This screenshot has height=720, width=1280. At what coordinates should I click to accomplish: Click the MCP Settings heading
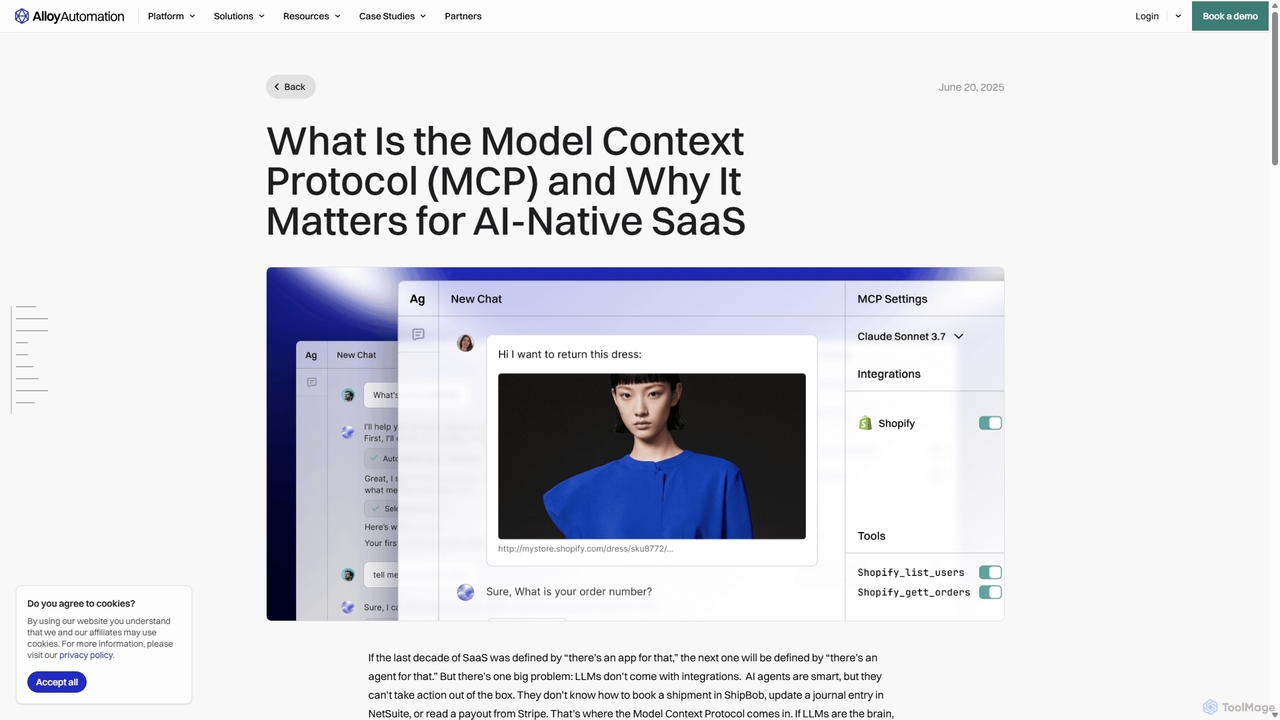[x=892, y=299]
